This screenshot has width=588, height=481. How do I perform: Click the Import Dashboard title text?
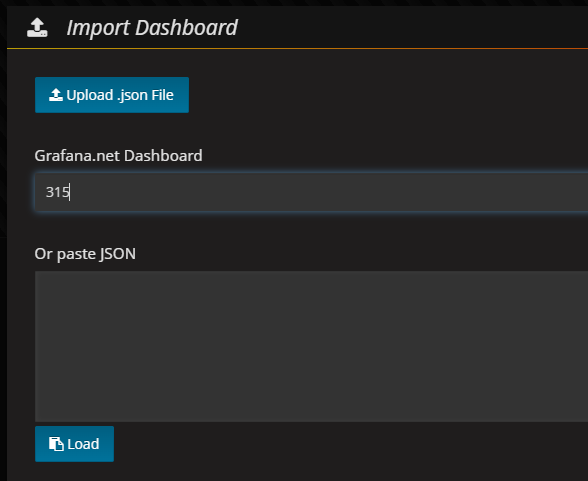[x=152, y=28]
